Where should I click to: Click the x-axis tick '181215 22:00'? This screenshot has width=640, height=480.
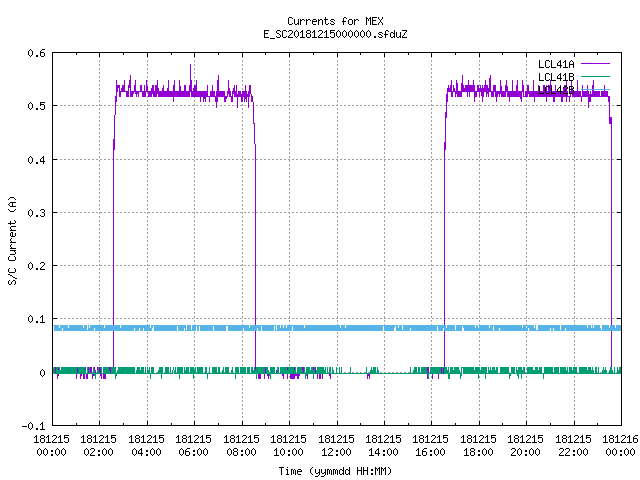(x=573, y=446)
